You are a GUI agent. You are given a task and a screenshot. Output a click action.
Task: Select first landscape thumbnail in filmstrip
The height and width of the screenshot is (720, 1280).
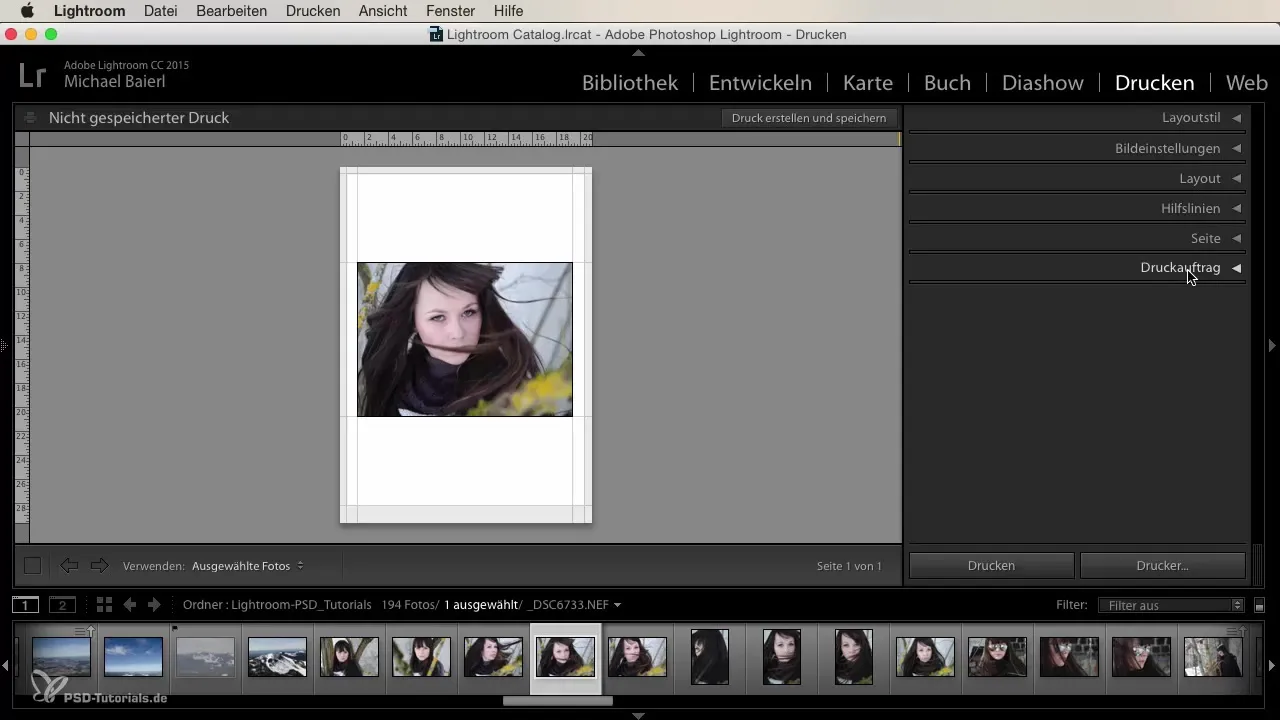pyautogui.click(x=61, y=657)
